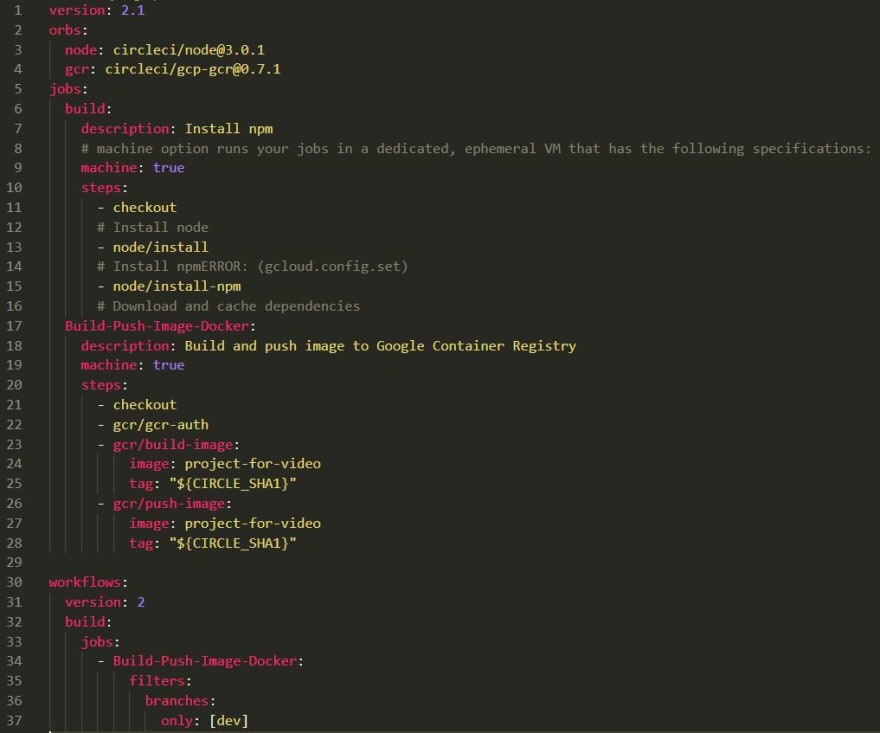Viewport: 880px width, 733px height.
Task: Click the 'build:' key on line 6
Action: point(88,109)
